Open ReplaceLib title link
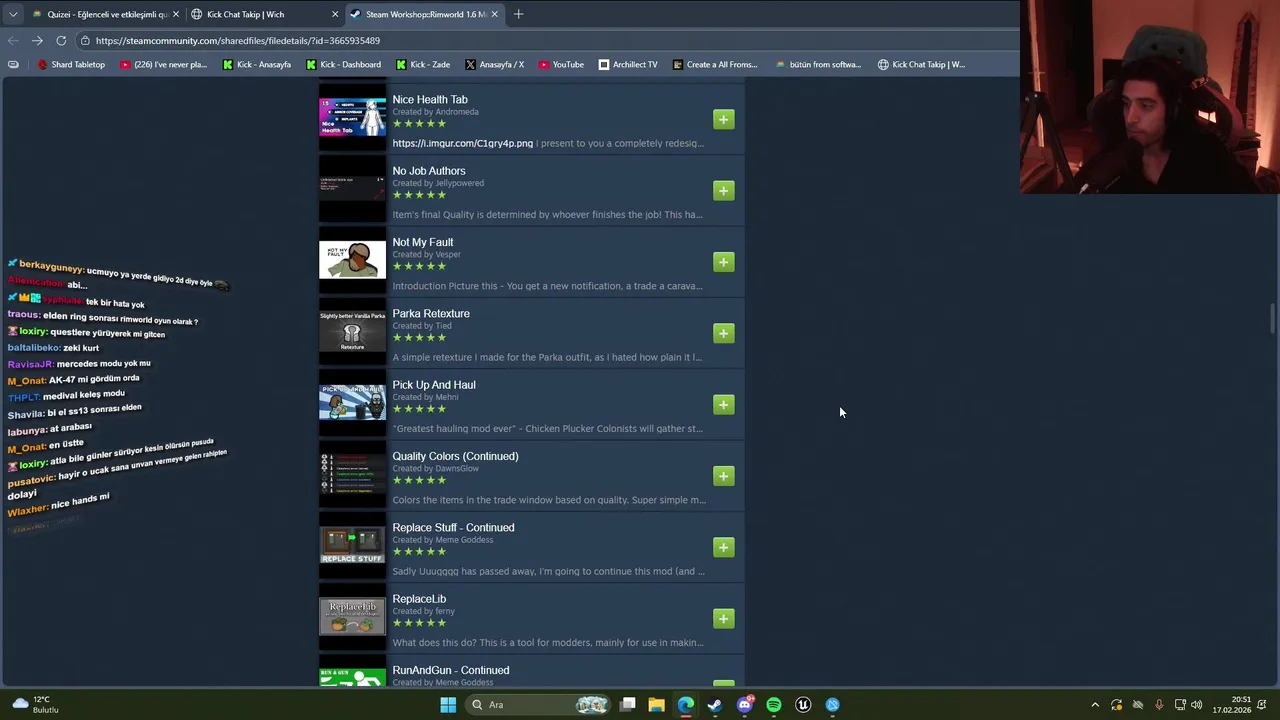 (x=419, y=599)
